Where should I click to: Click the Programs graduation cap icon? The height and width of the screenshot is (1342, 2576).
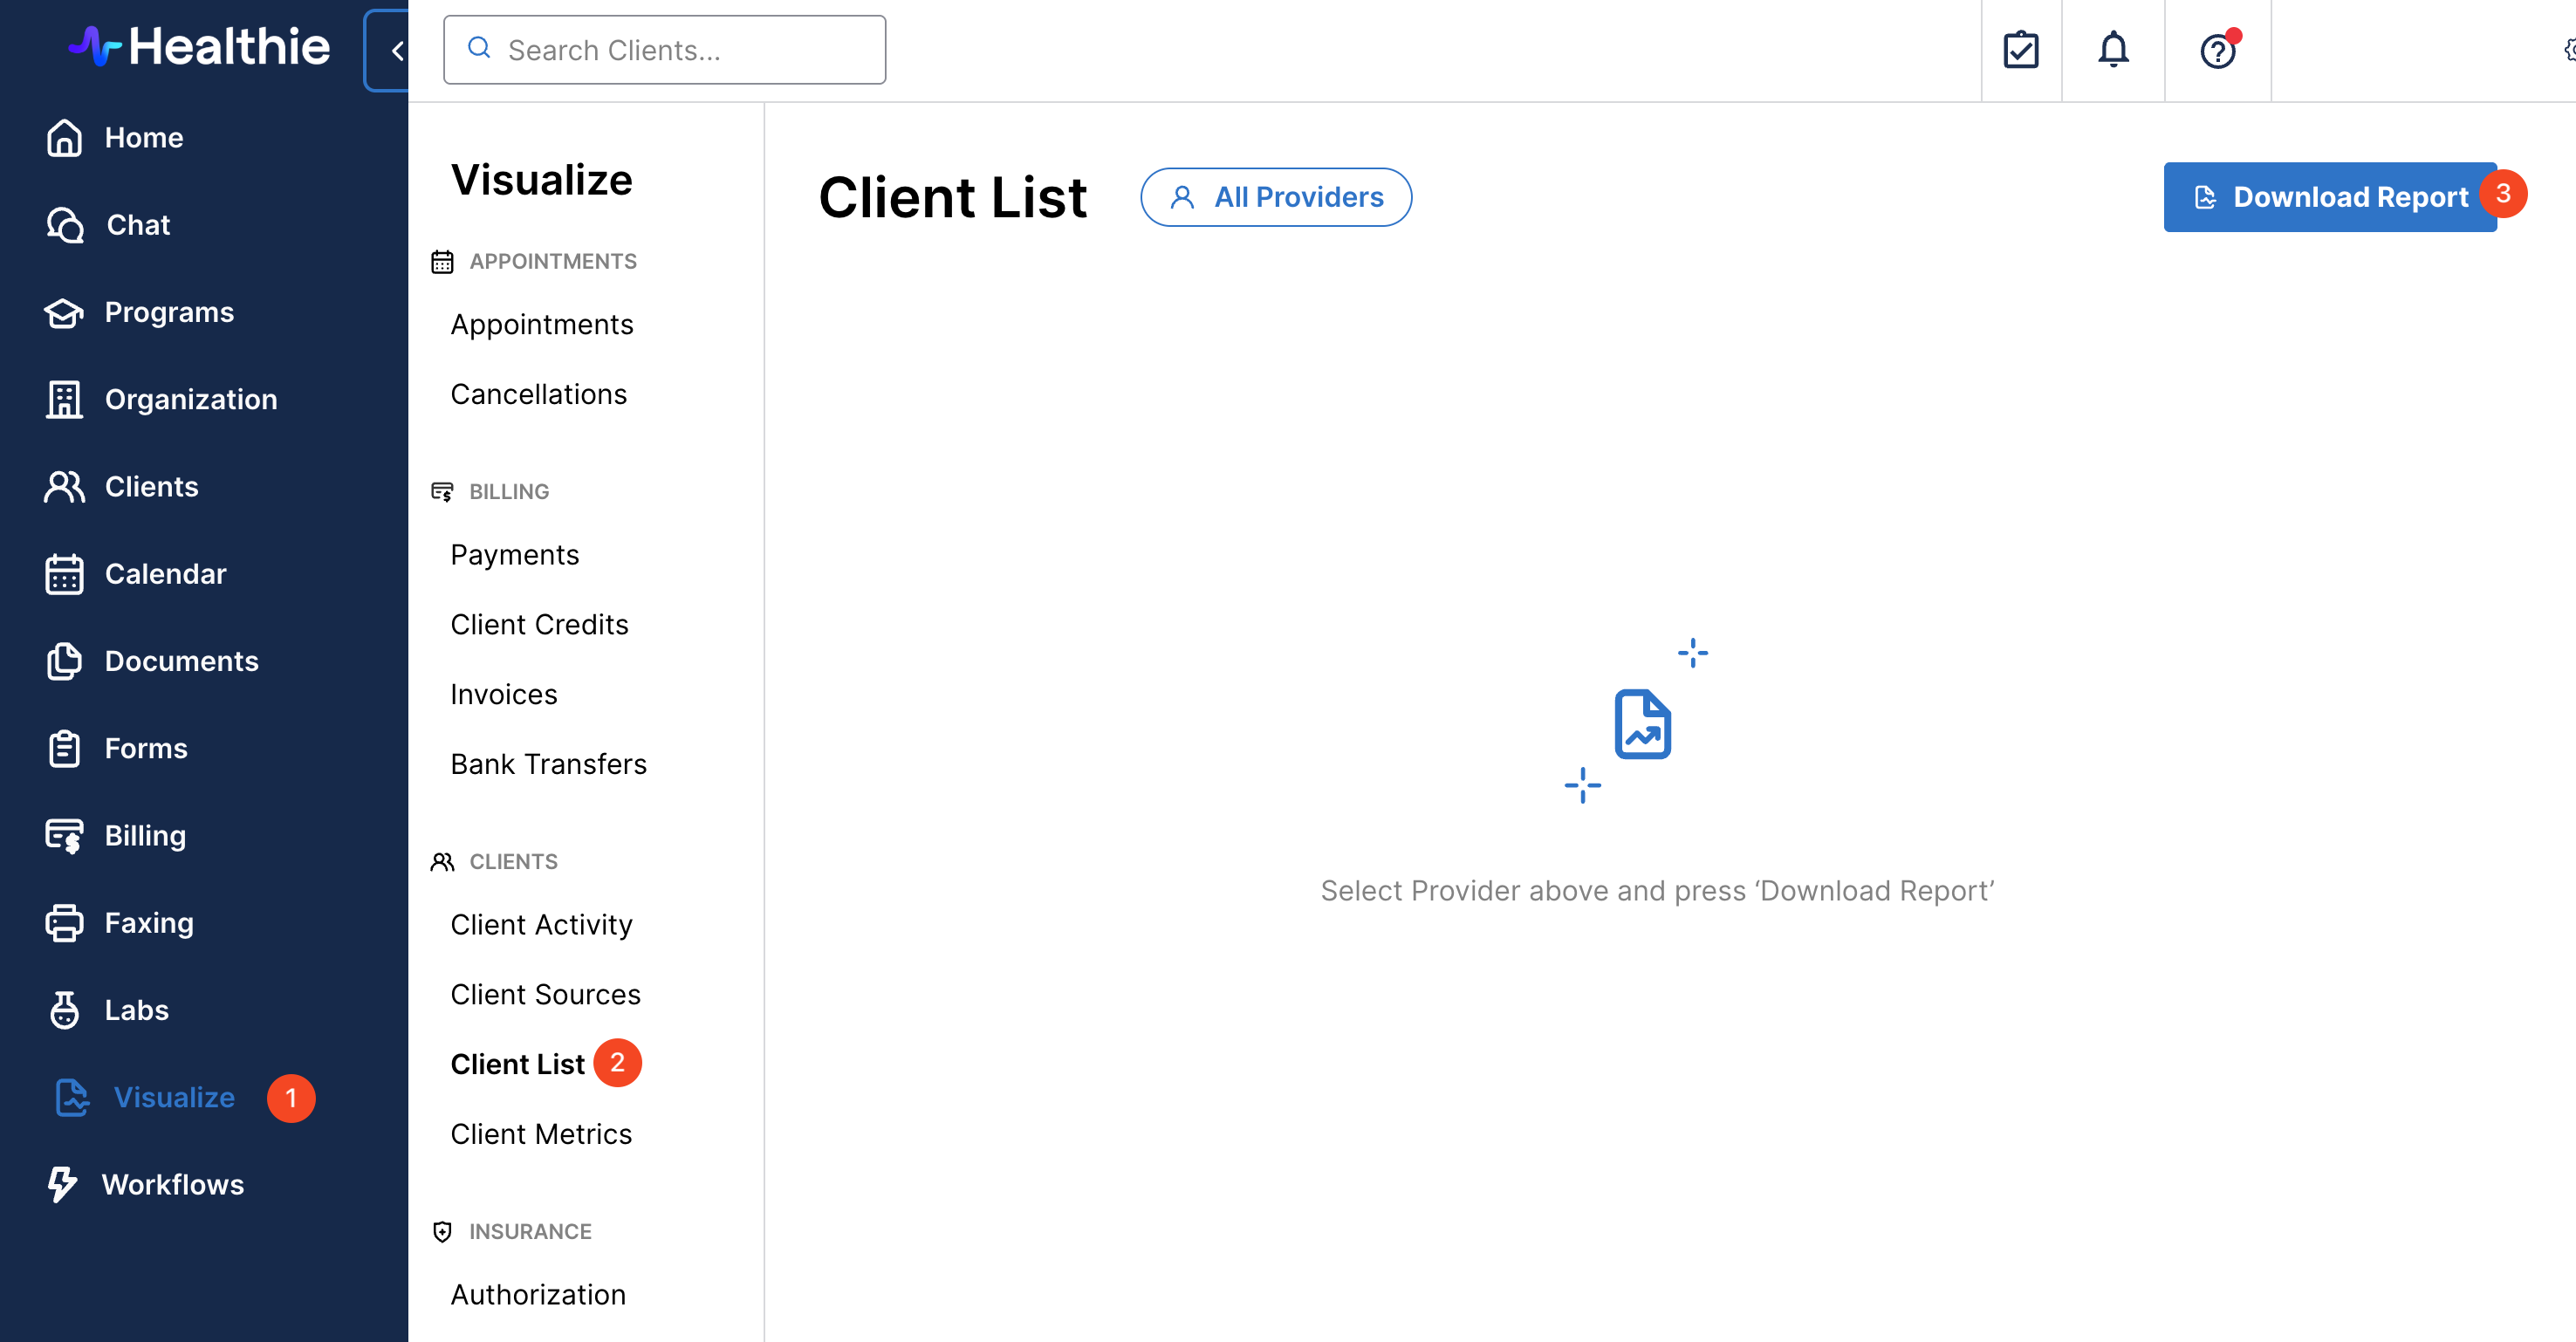[64, 312]
